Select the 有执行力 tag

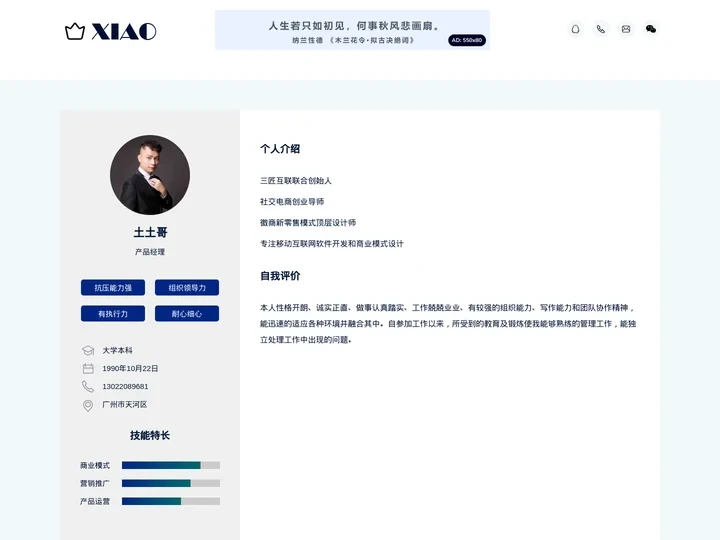point(113,314)
